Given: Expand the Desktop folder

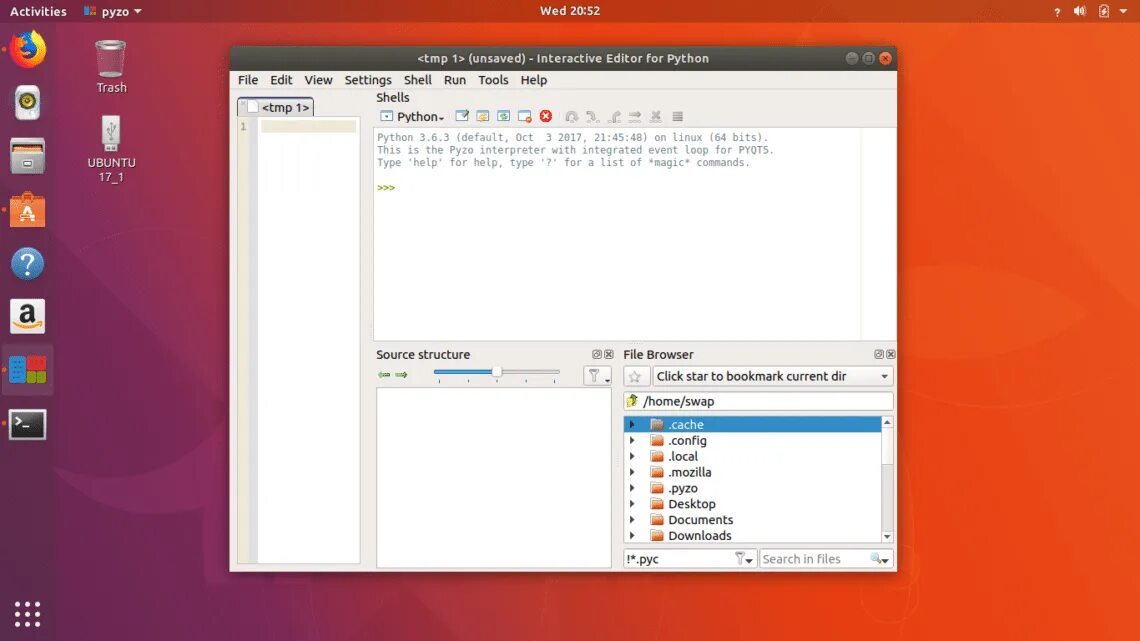Looking at the screenshot, I should point(632,504).
